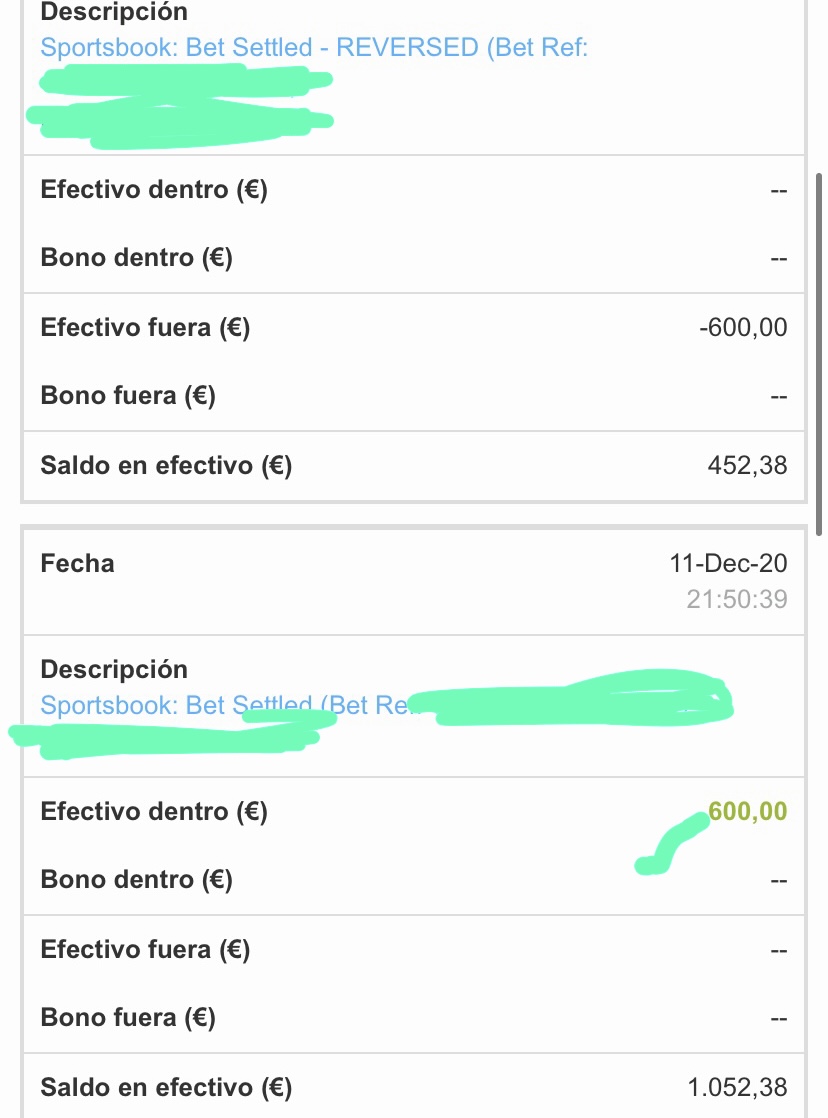Image resolution: width=828 pixels, height=1118 pixels.
Task: Select the -600,00 Efectivo fuera amount
Action: pyautogui.click(x=743, y=327)
